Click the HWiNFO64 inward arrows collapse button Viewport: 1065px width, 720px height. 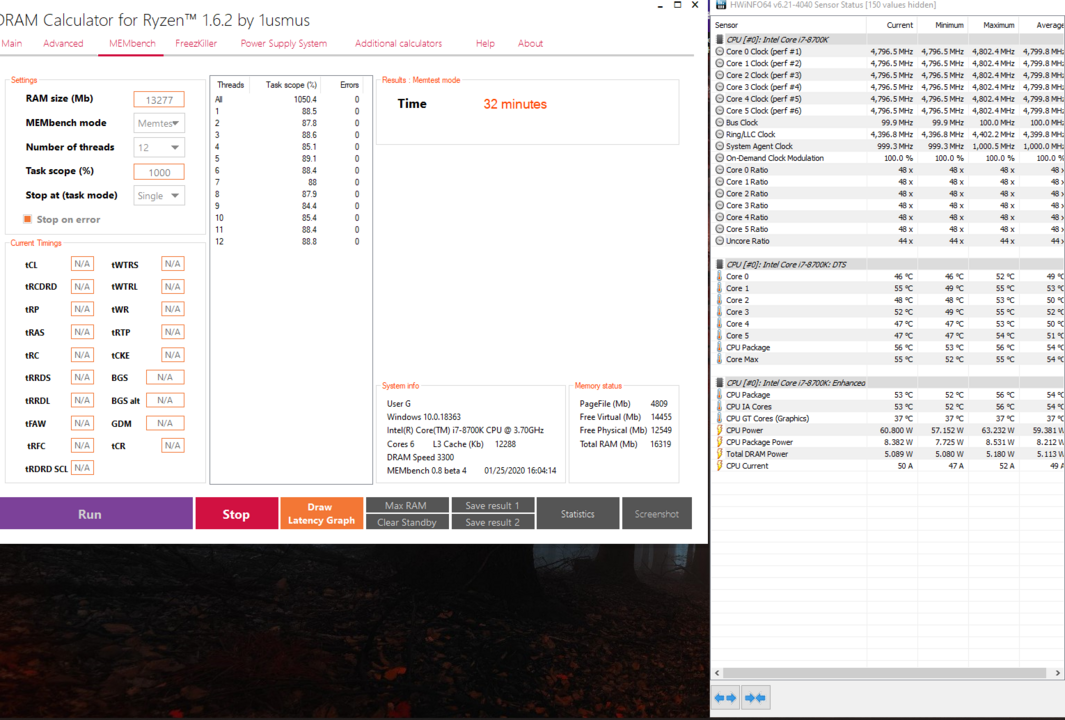(755, 698)
